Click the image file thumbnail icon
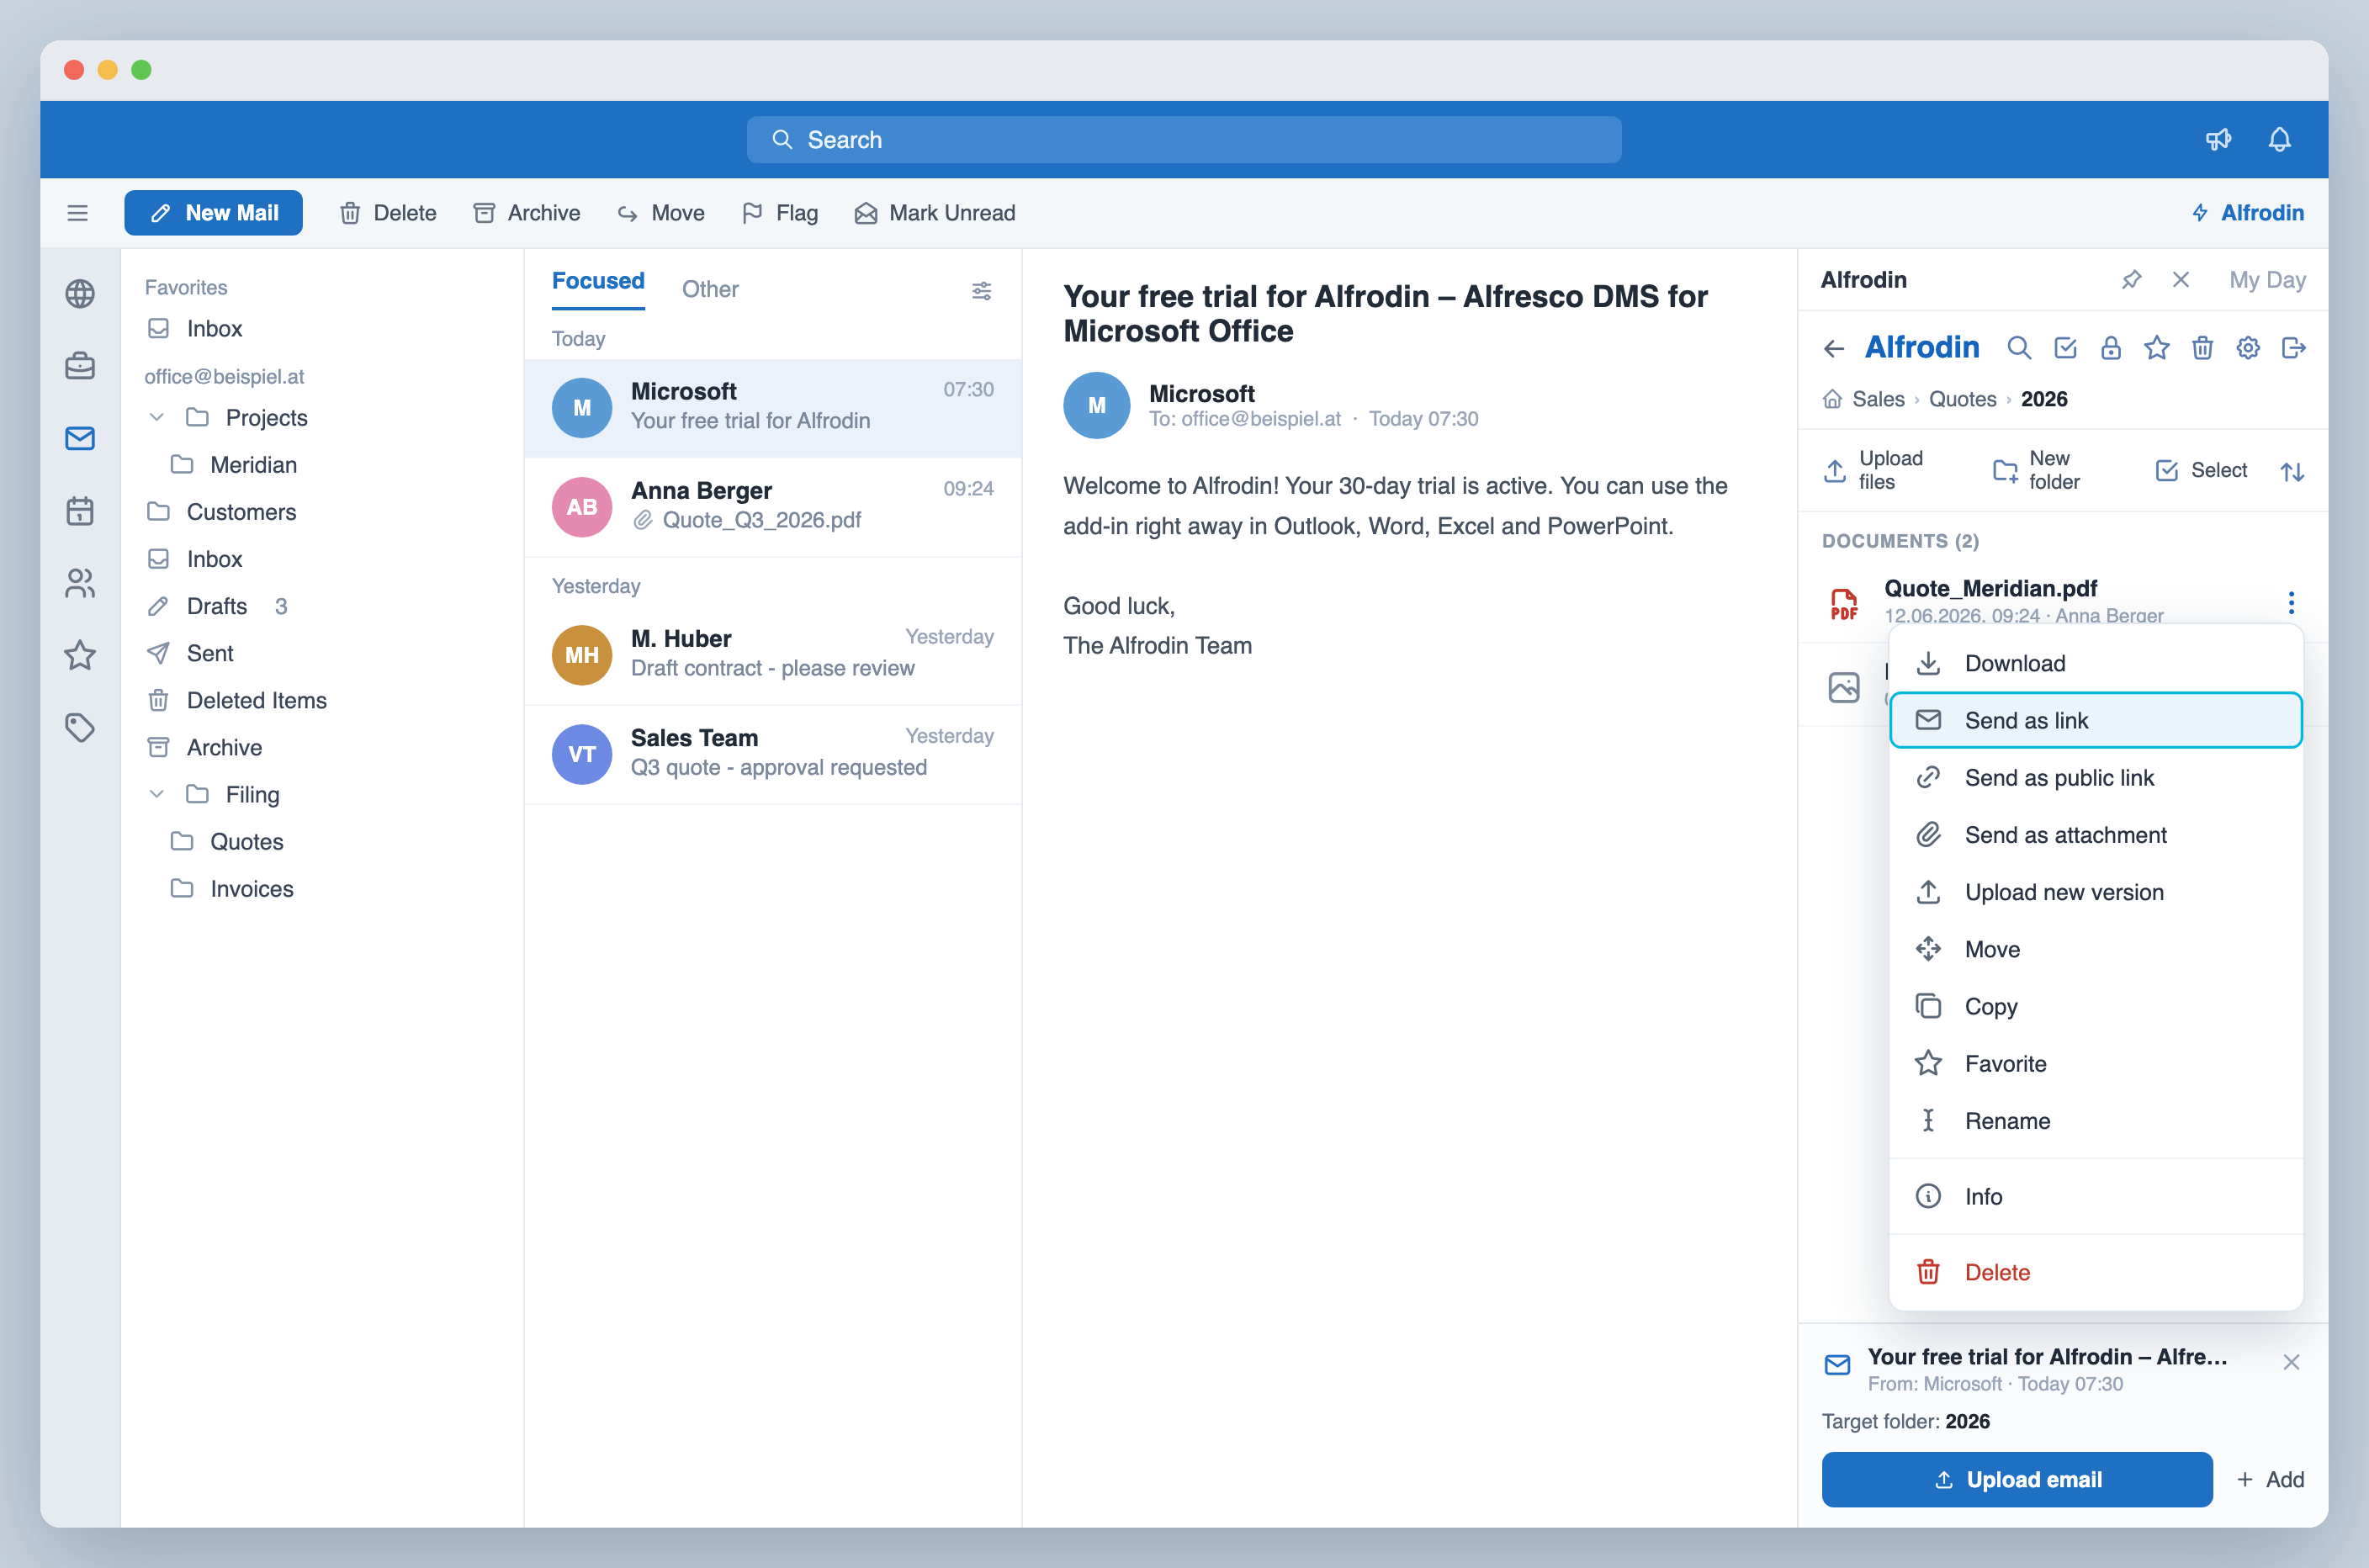 [x=1843, y=687]
